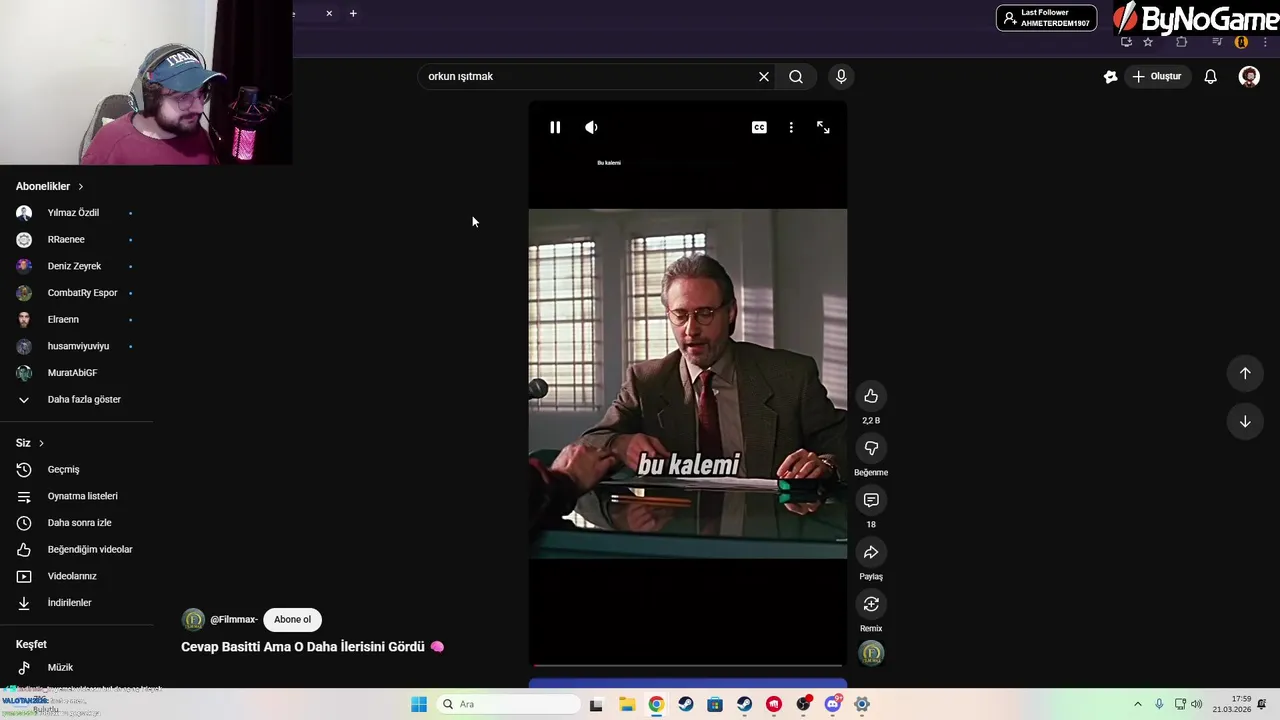The image size is (1280, 720).
Task: Click the Oluştur create button
Action: [1158, 76]
